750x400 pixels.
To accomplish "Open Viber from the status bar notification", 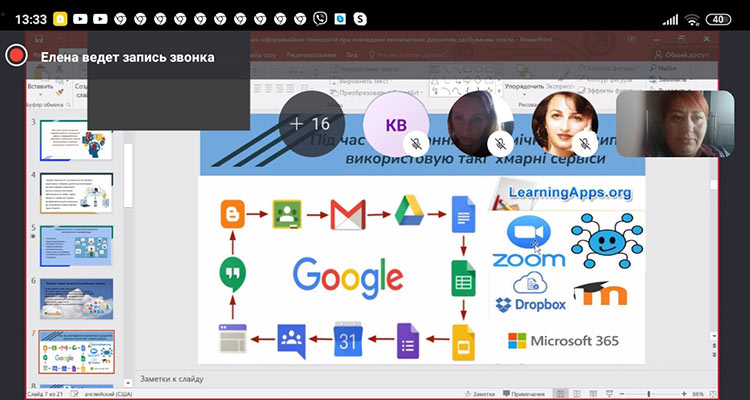I will [x=320, y=19].
